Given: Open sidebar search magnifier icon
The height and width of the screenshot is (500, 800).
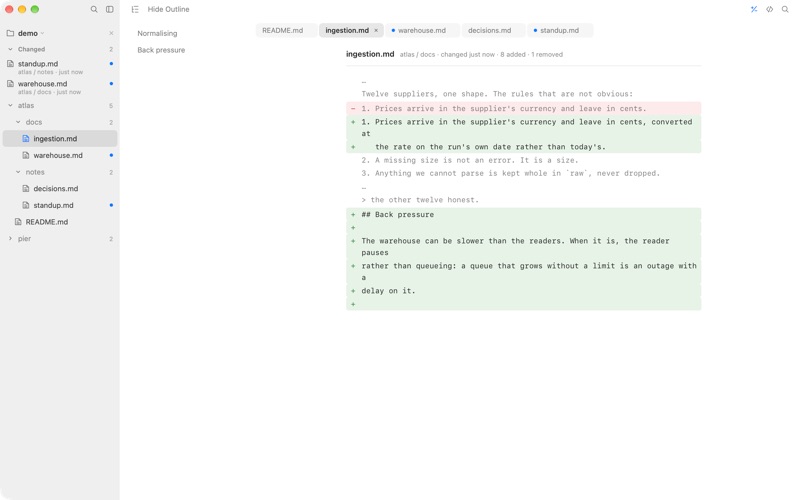Looking at the screenshot, I should pos(94,9).
